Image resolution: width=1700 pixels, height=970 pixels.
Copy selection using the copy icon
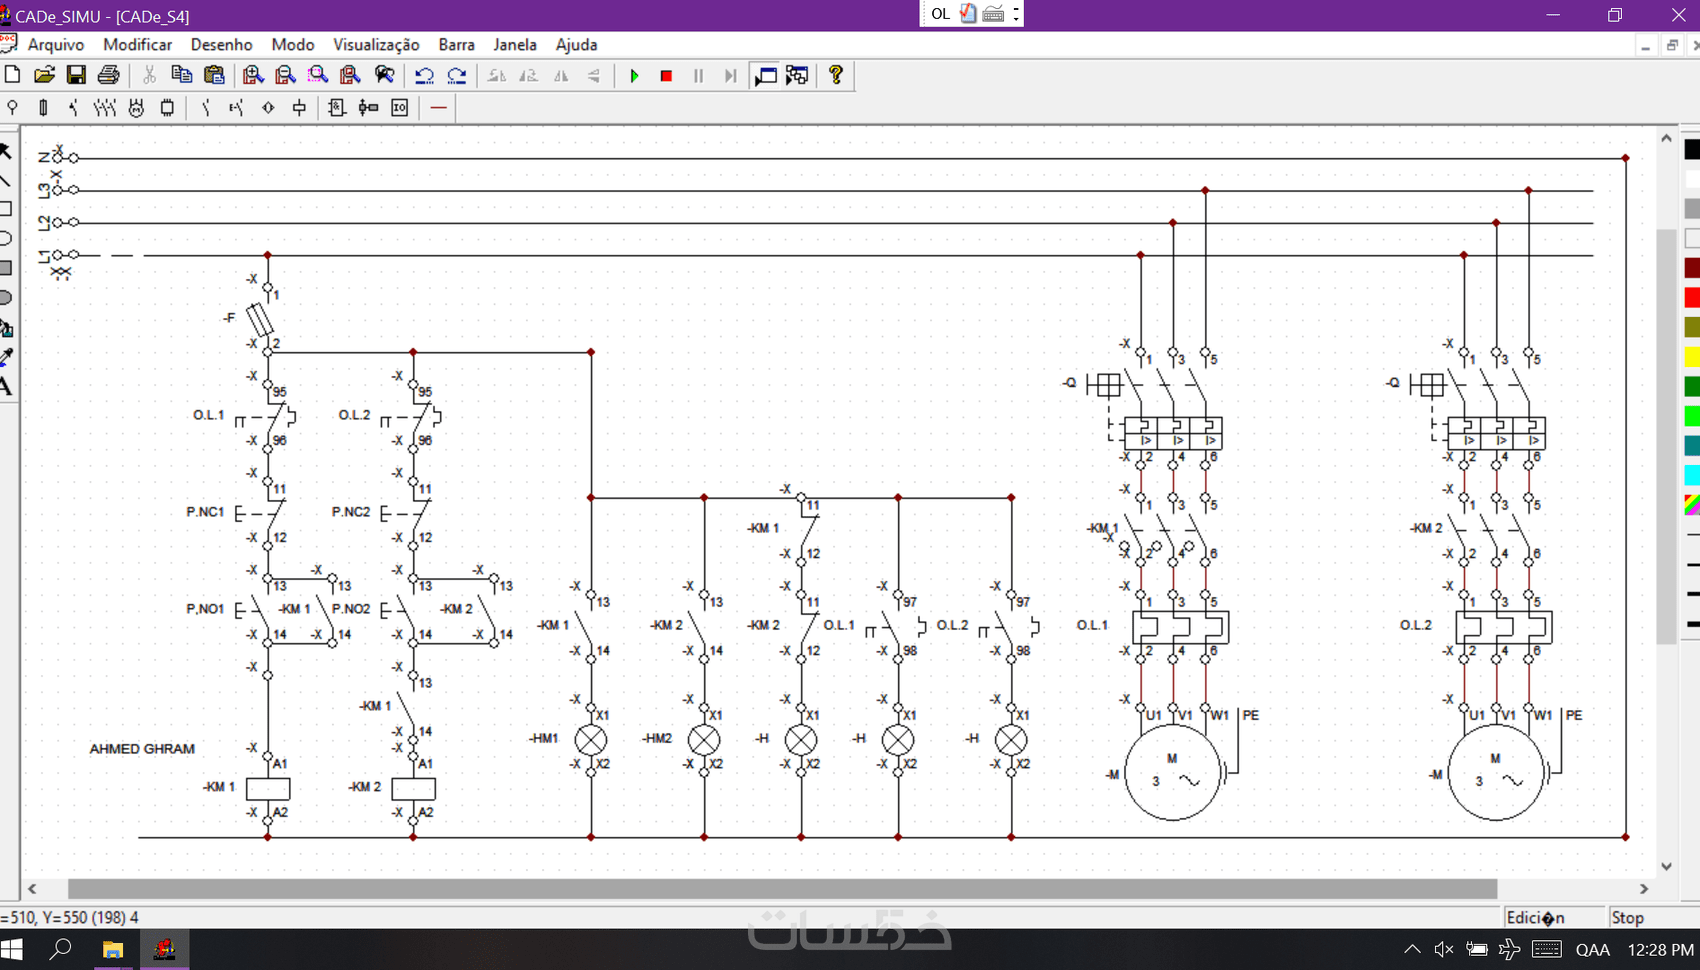point(181,75)
